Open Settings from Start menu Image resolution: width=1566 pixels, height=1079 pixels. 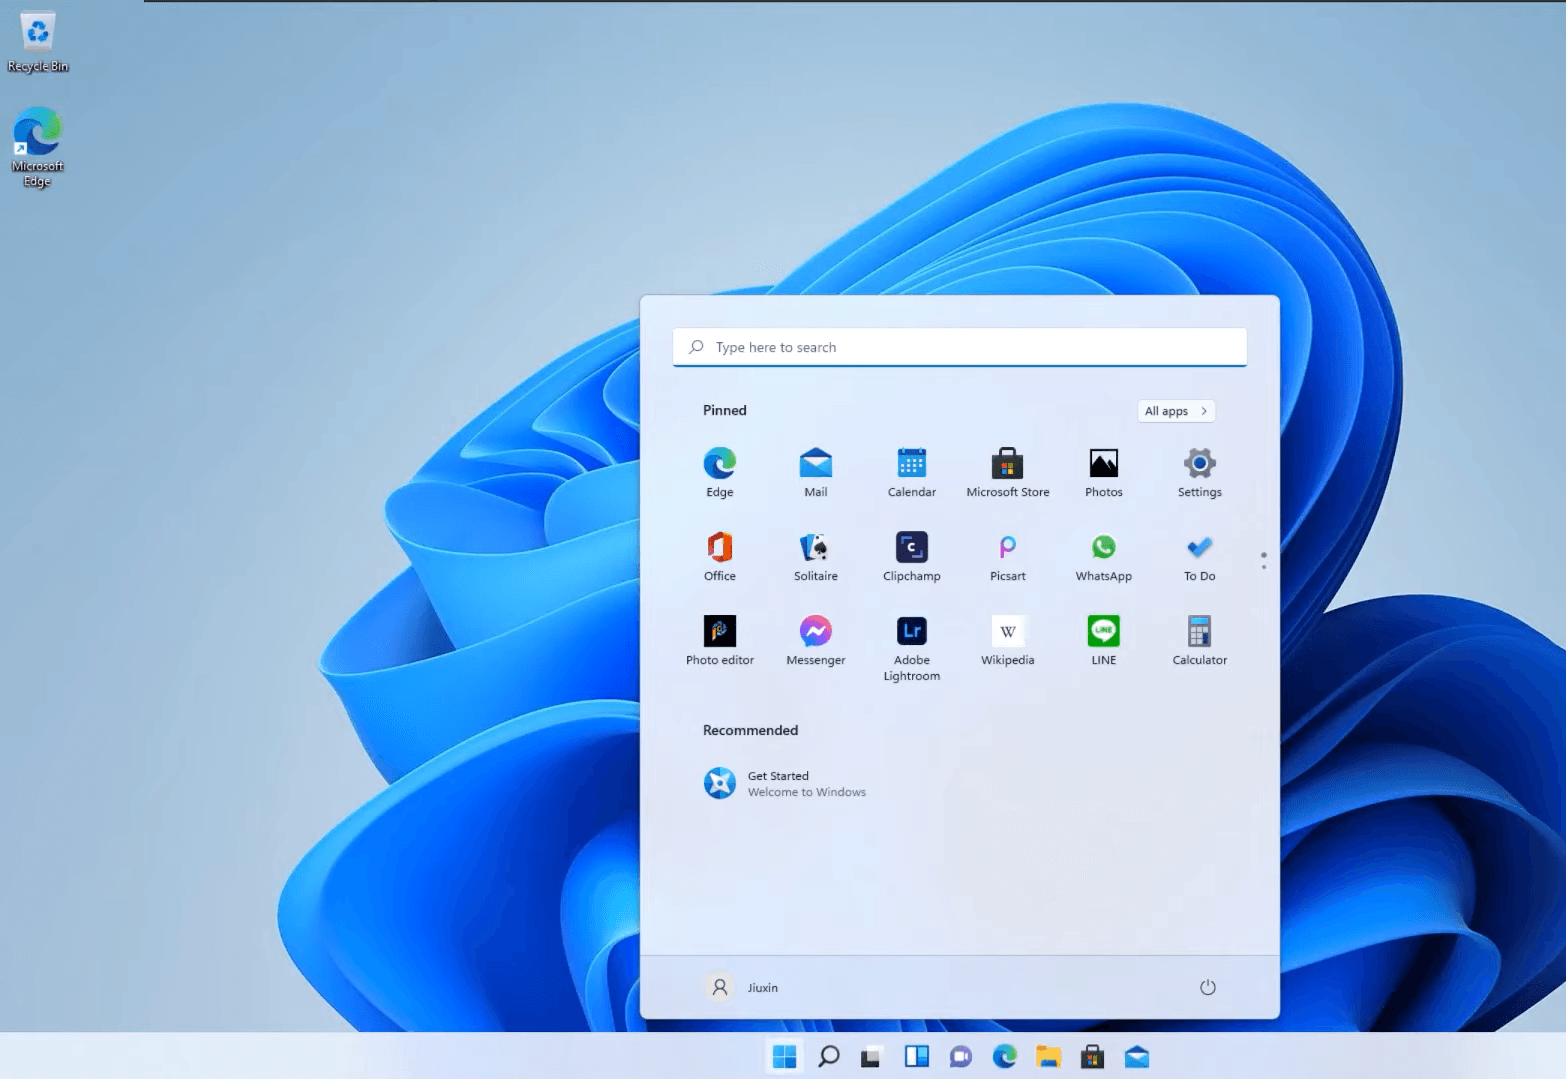(x=1199, y=472)
